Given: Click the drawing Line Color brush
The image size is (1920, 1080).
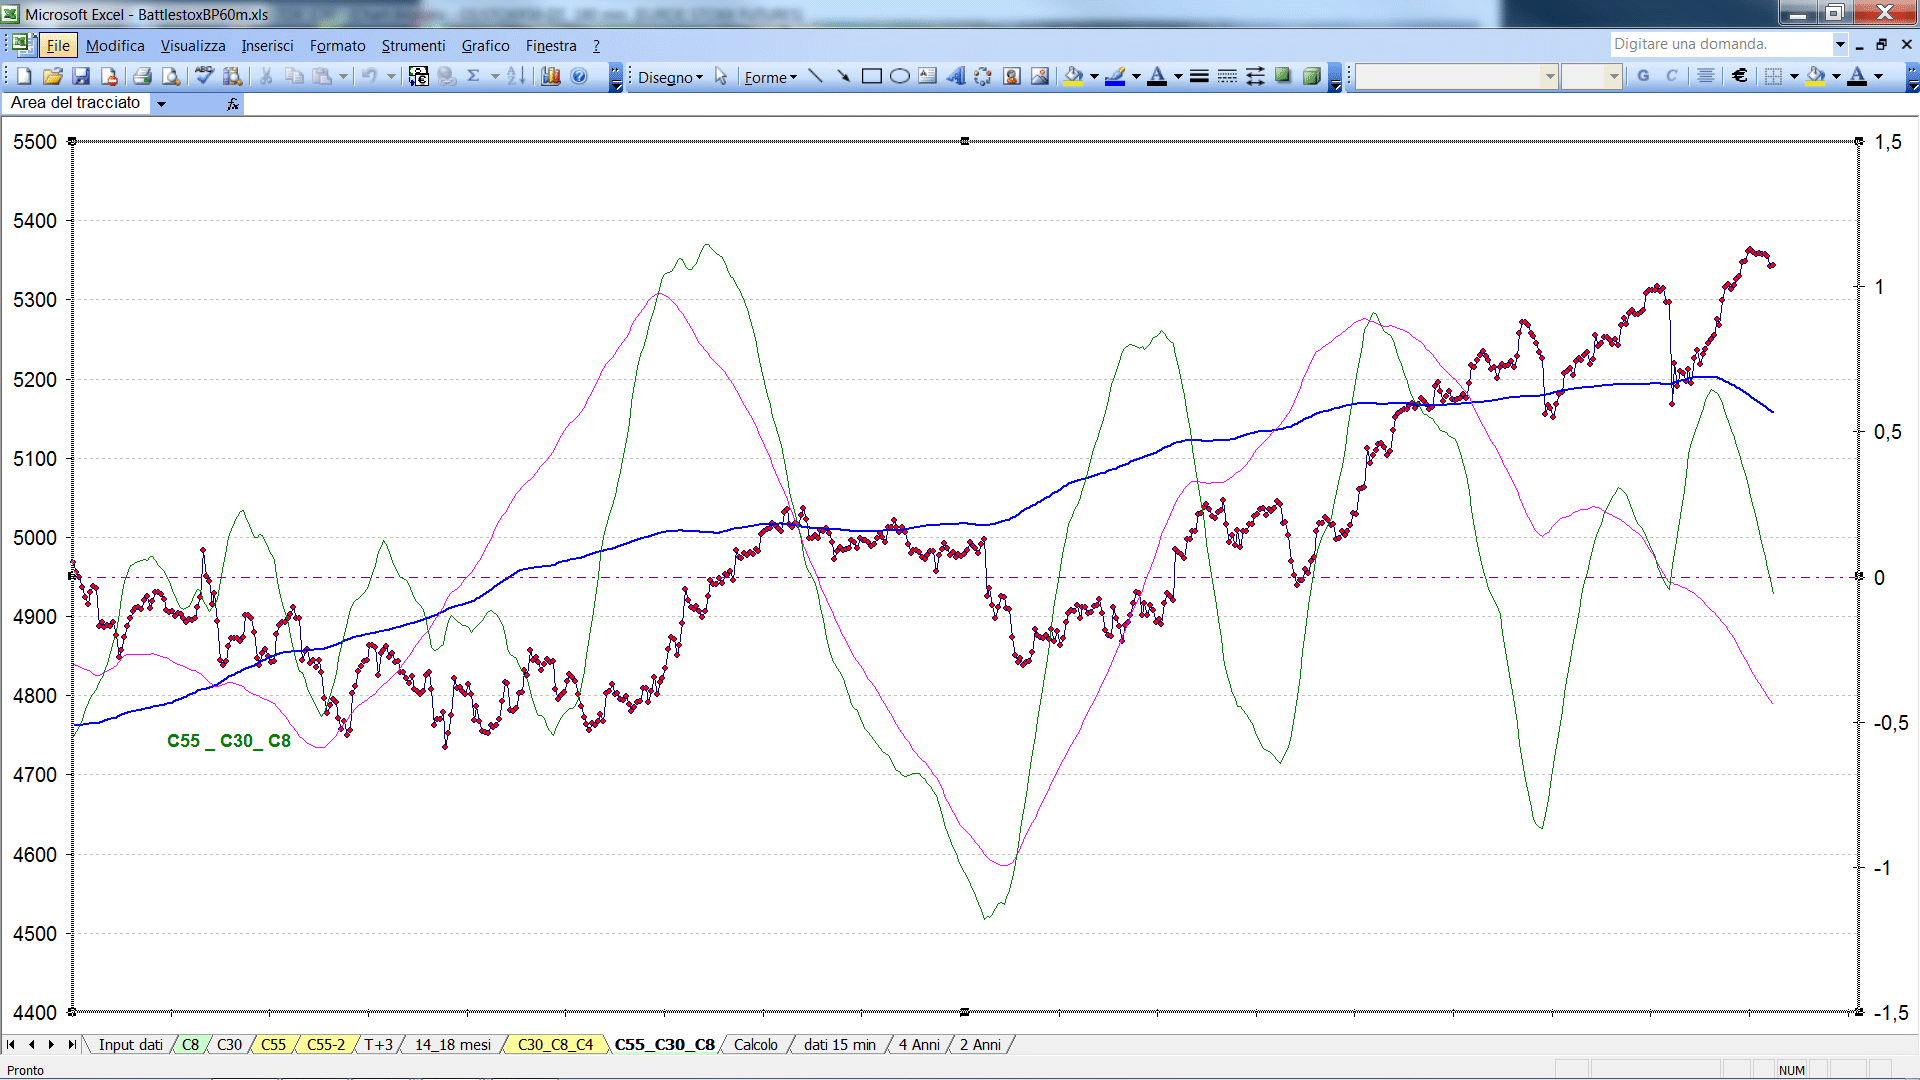Looking at the screenshot, I should point(1116,76).
